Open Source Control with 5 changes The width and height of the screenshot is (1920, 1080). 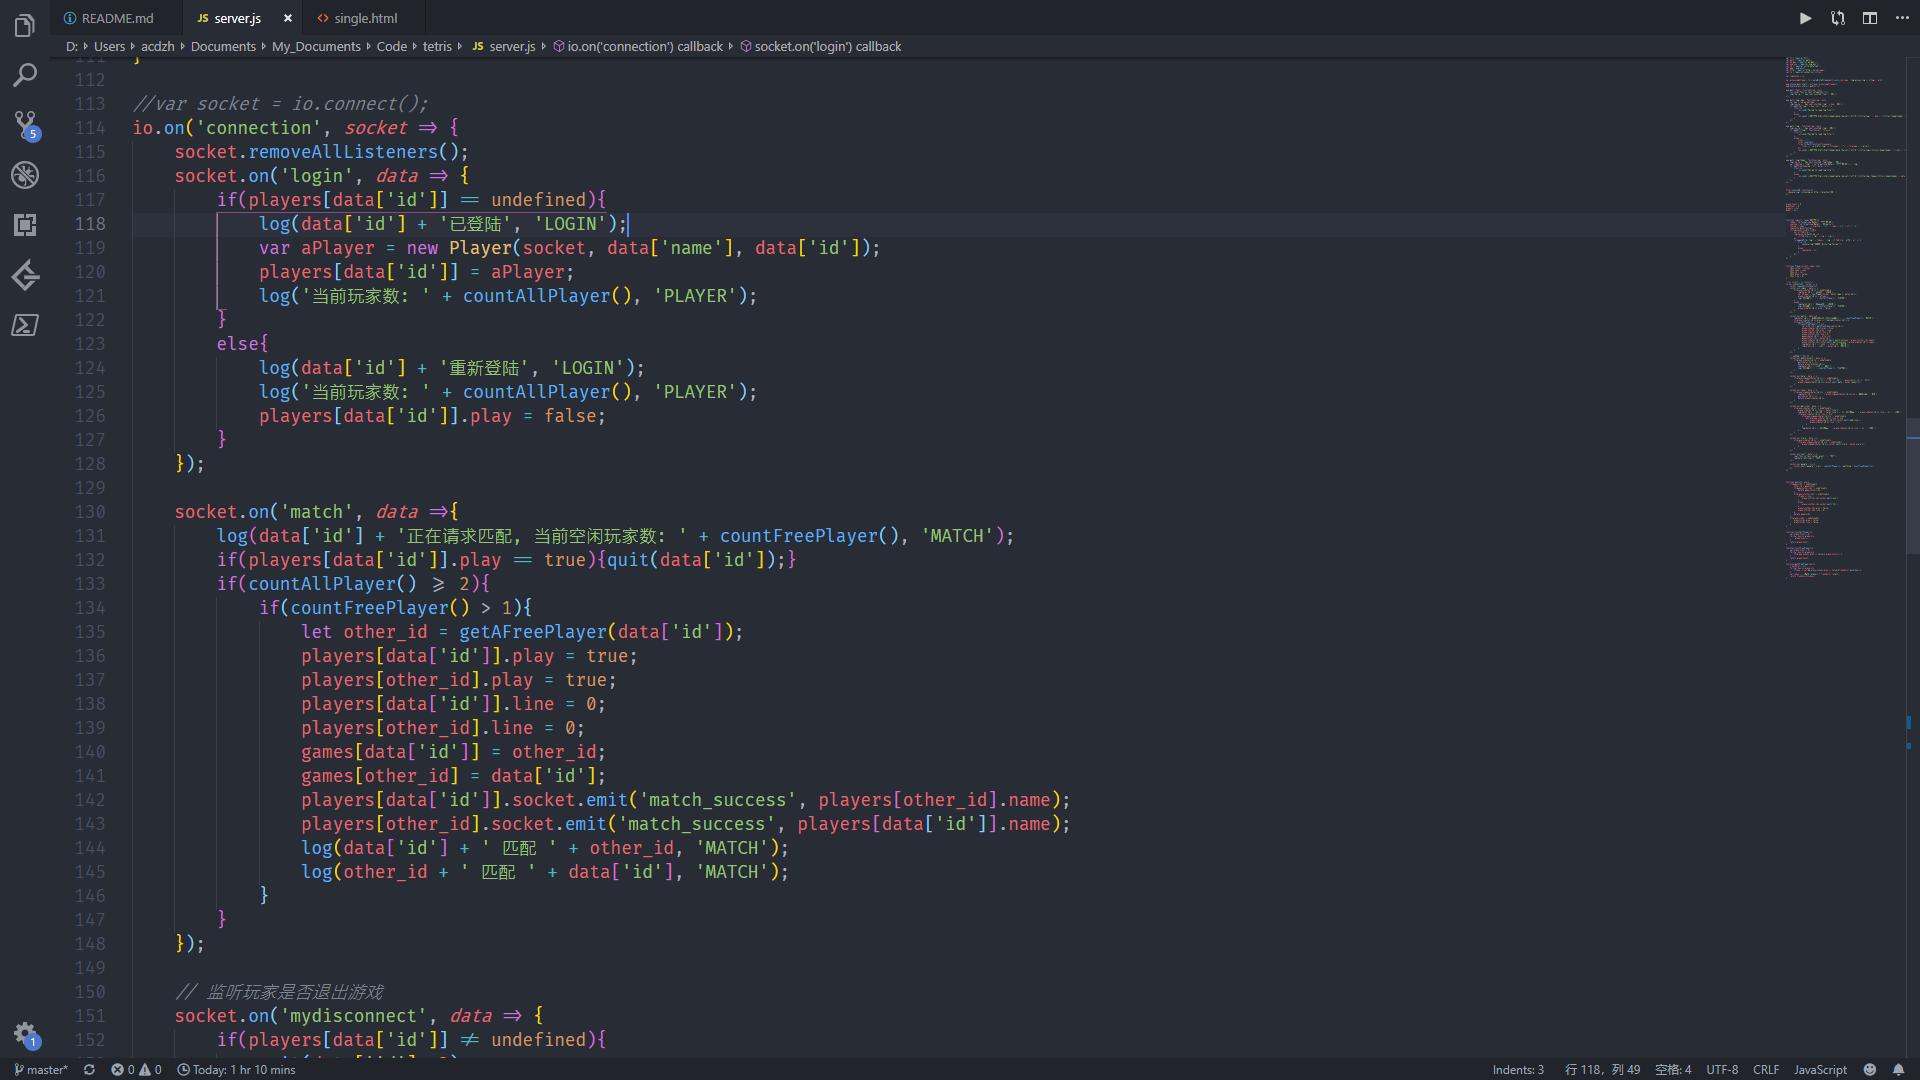tap(25, 124)
